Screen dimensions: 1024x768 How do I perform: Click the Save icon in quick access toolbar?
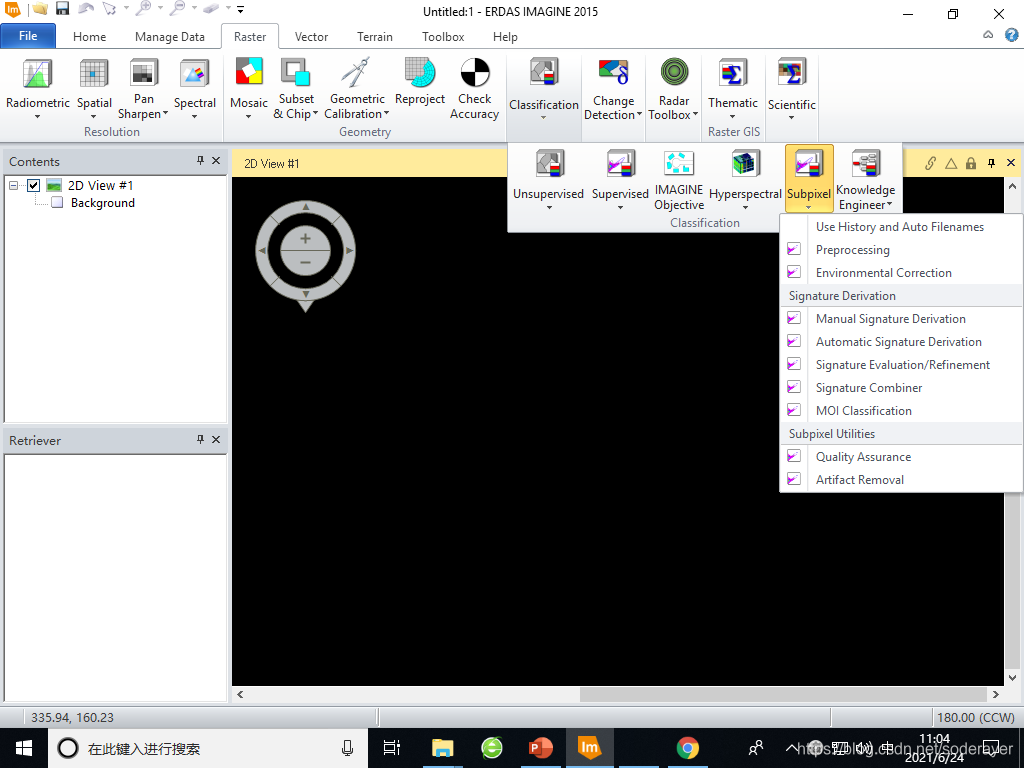pos(62,9)
